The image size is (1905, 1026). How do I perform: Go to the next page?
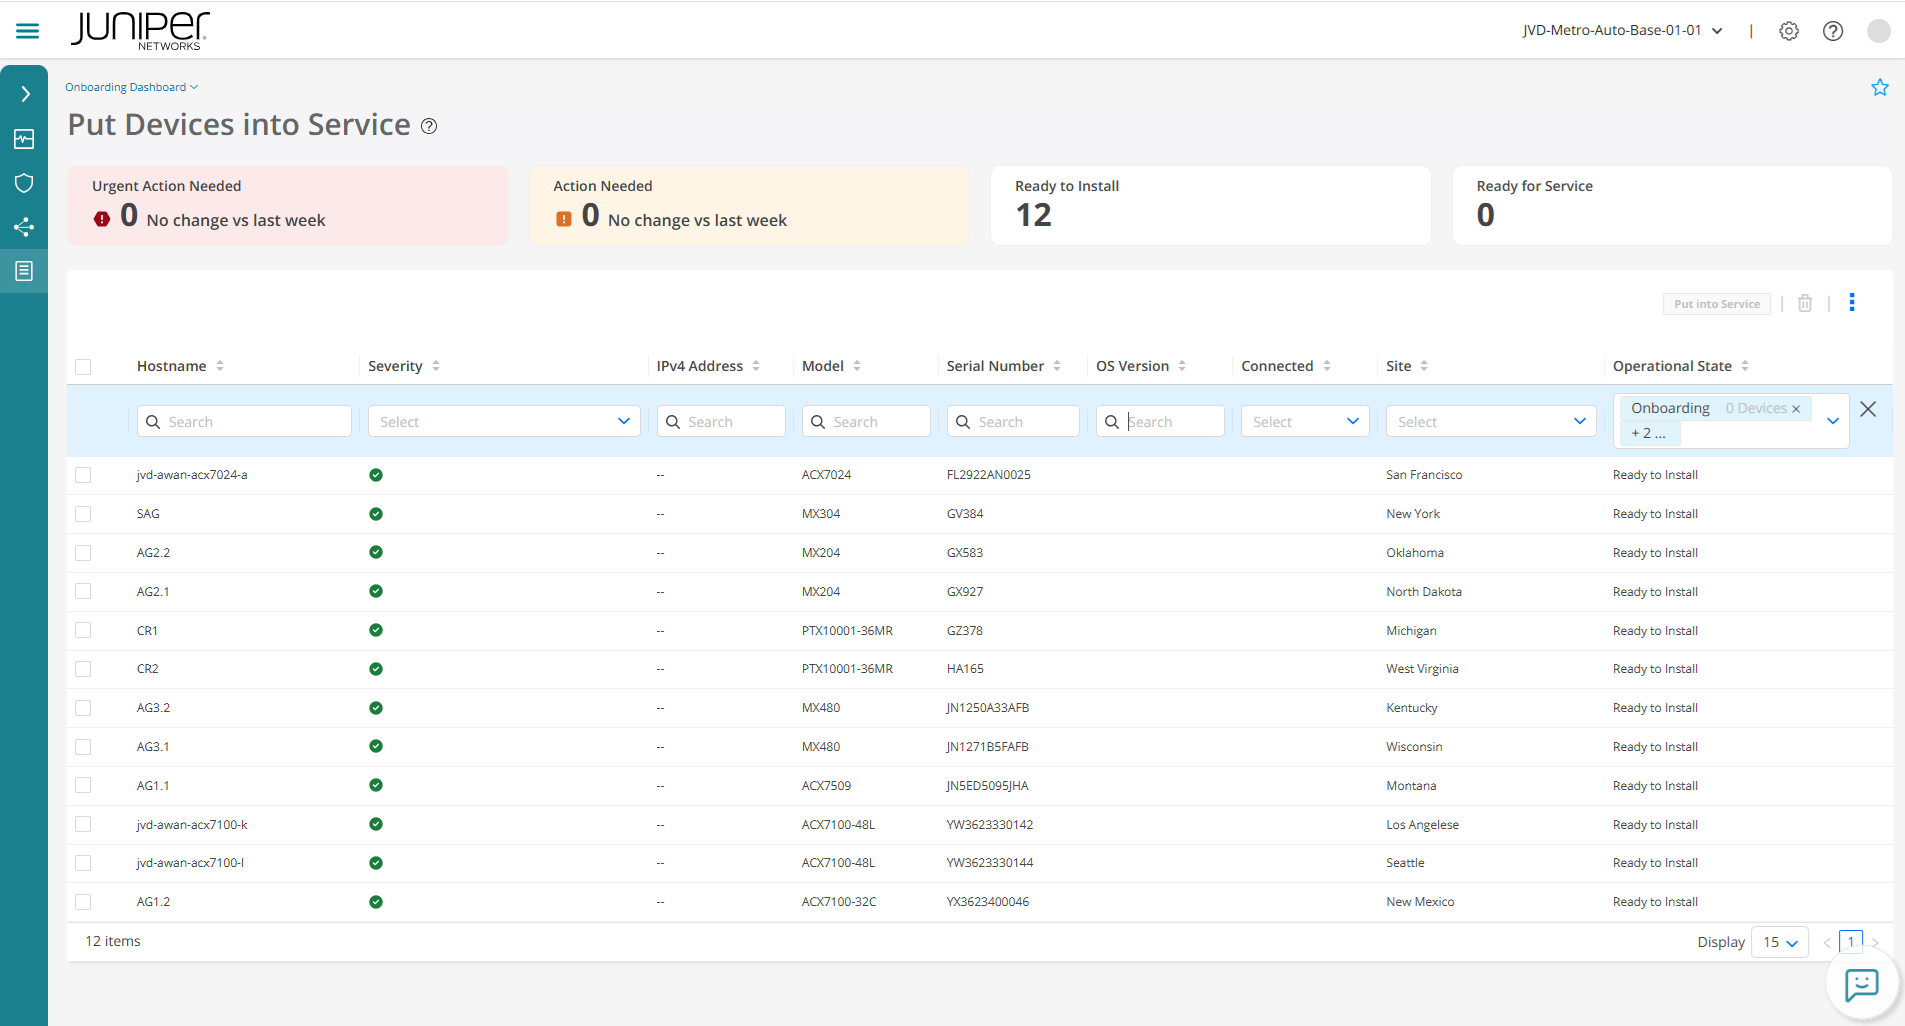(x=1875, y=942)
